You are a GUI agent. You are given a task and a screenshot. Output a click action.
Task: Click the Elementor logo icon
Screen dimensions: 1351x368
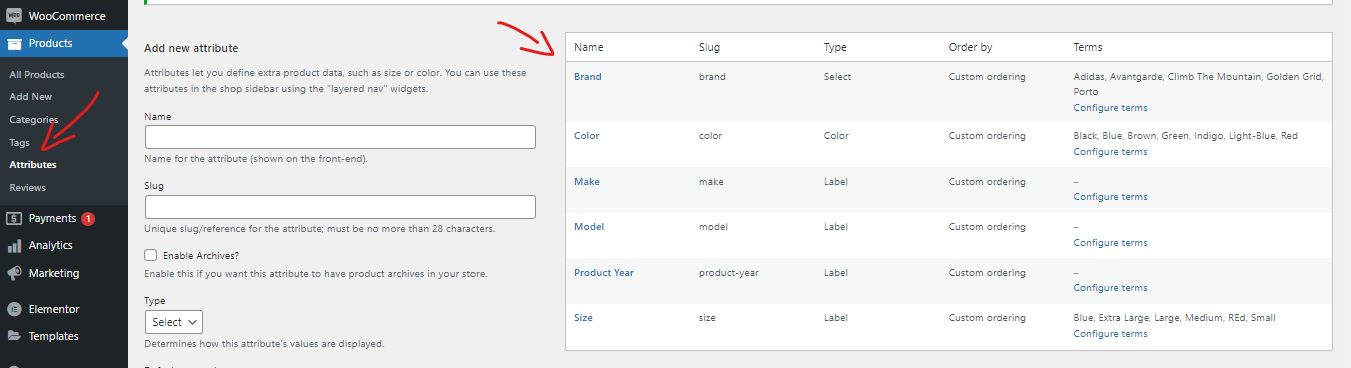tap(15, 309)
